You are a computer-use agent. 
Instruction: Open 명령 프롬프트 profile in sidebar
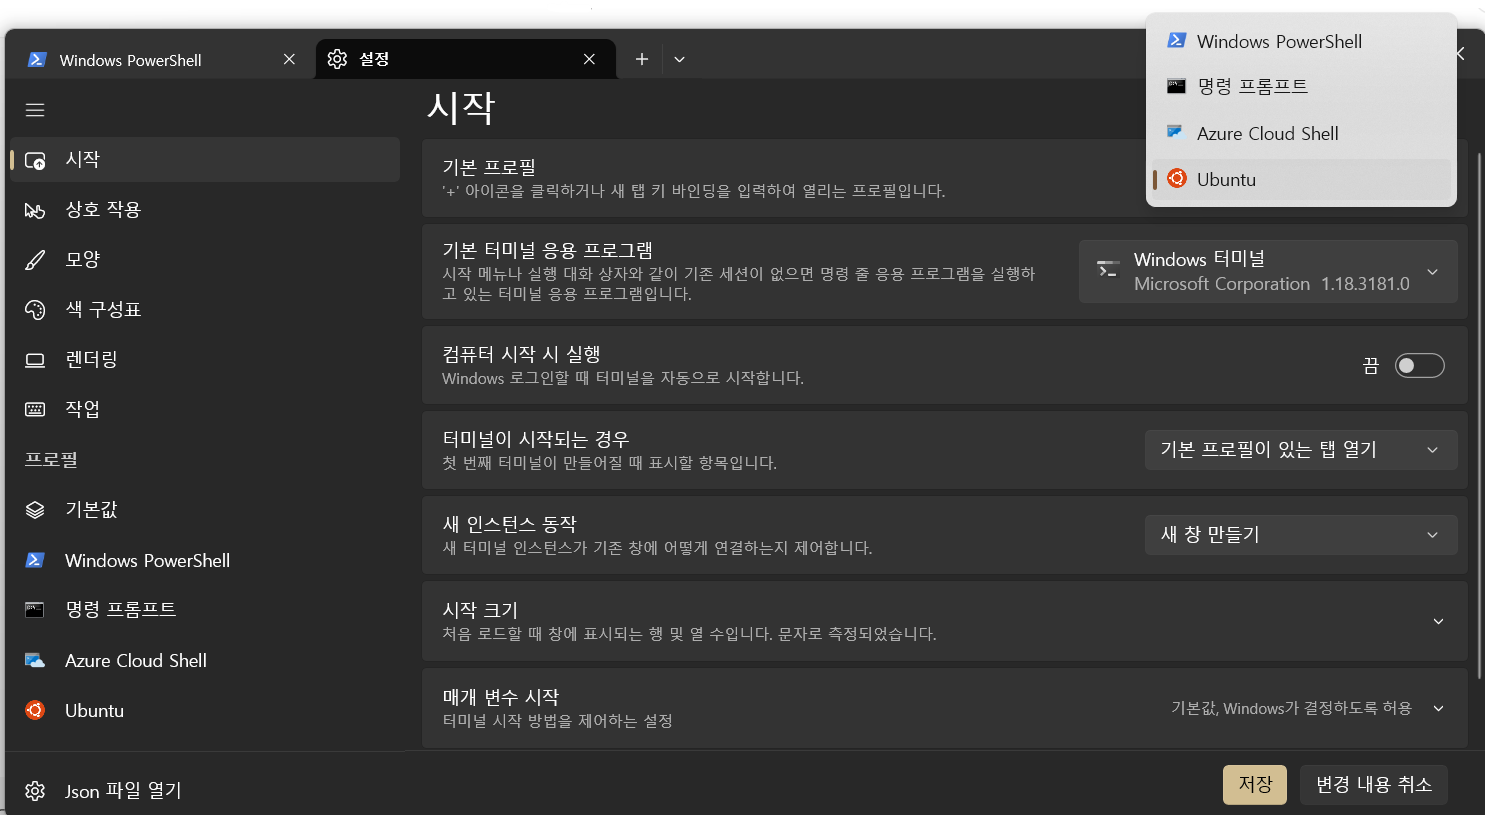205,610
